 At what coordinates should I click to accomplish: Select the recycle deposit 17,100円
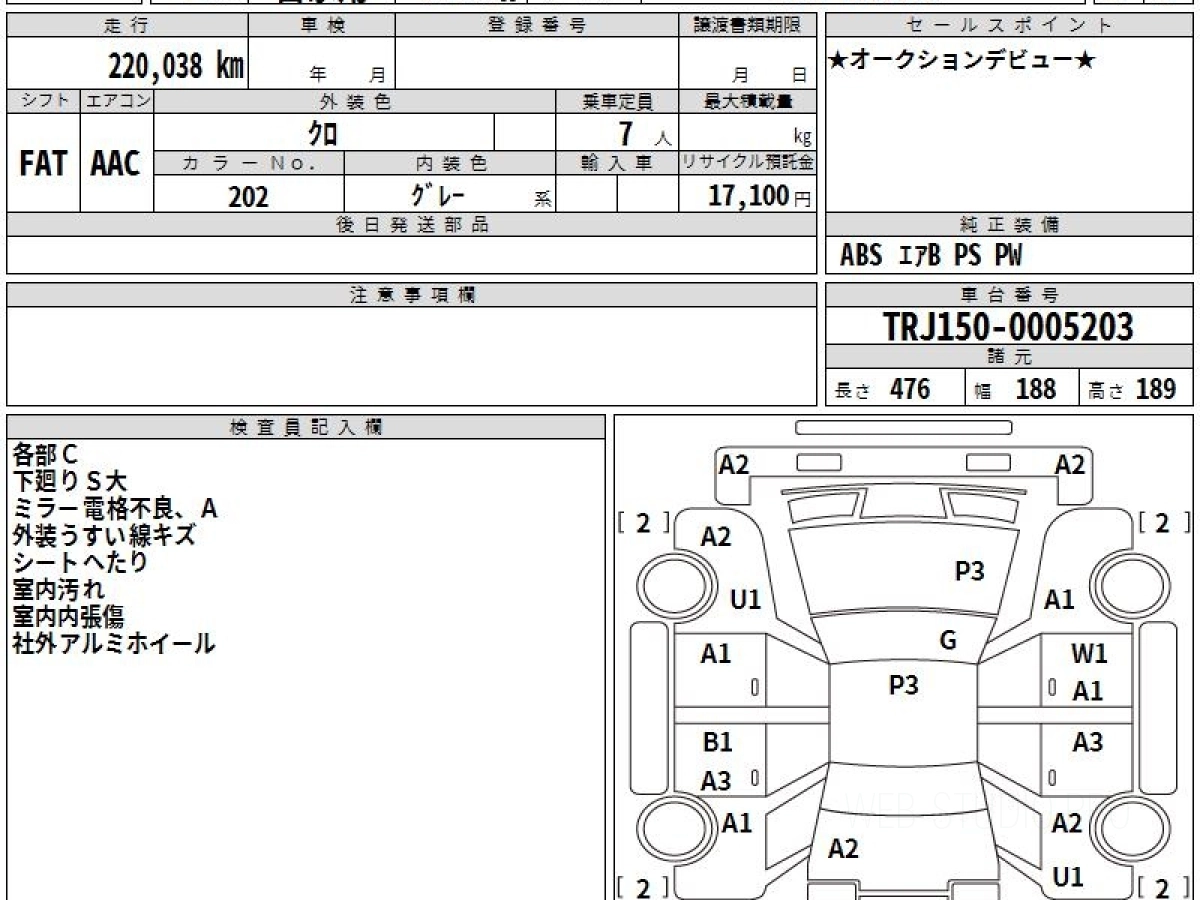(760, 196)
